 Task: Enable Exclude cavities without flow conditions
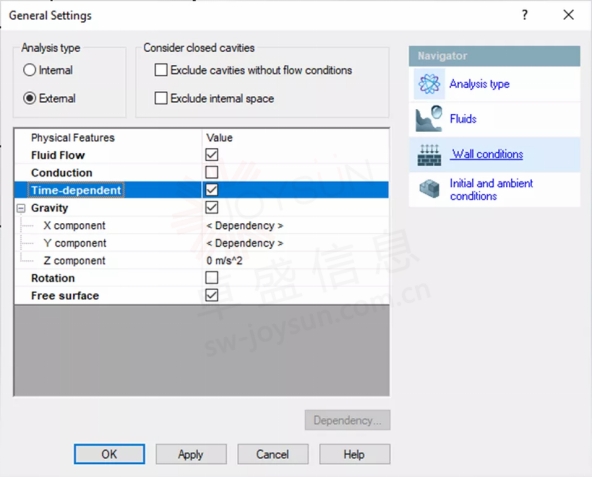coord(161,70)
